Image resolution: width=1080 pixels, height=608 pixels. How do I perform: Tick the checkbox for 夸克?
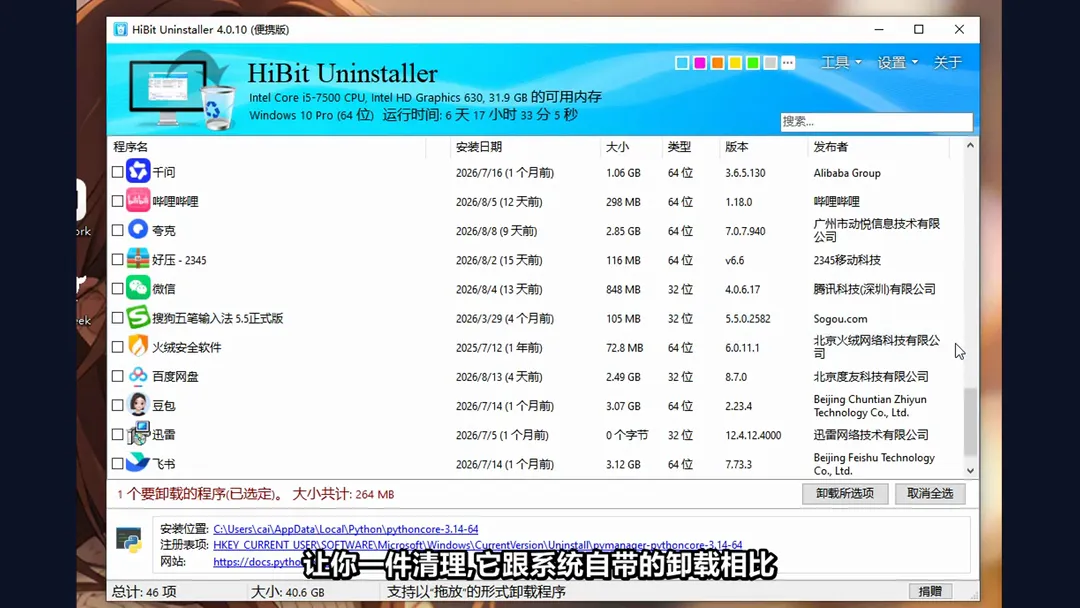click(118, 230)
